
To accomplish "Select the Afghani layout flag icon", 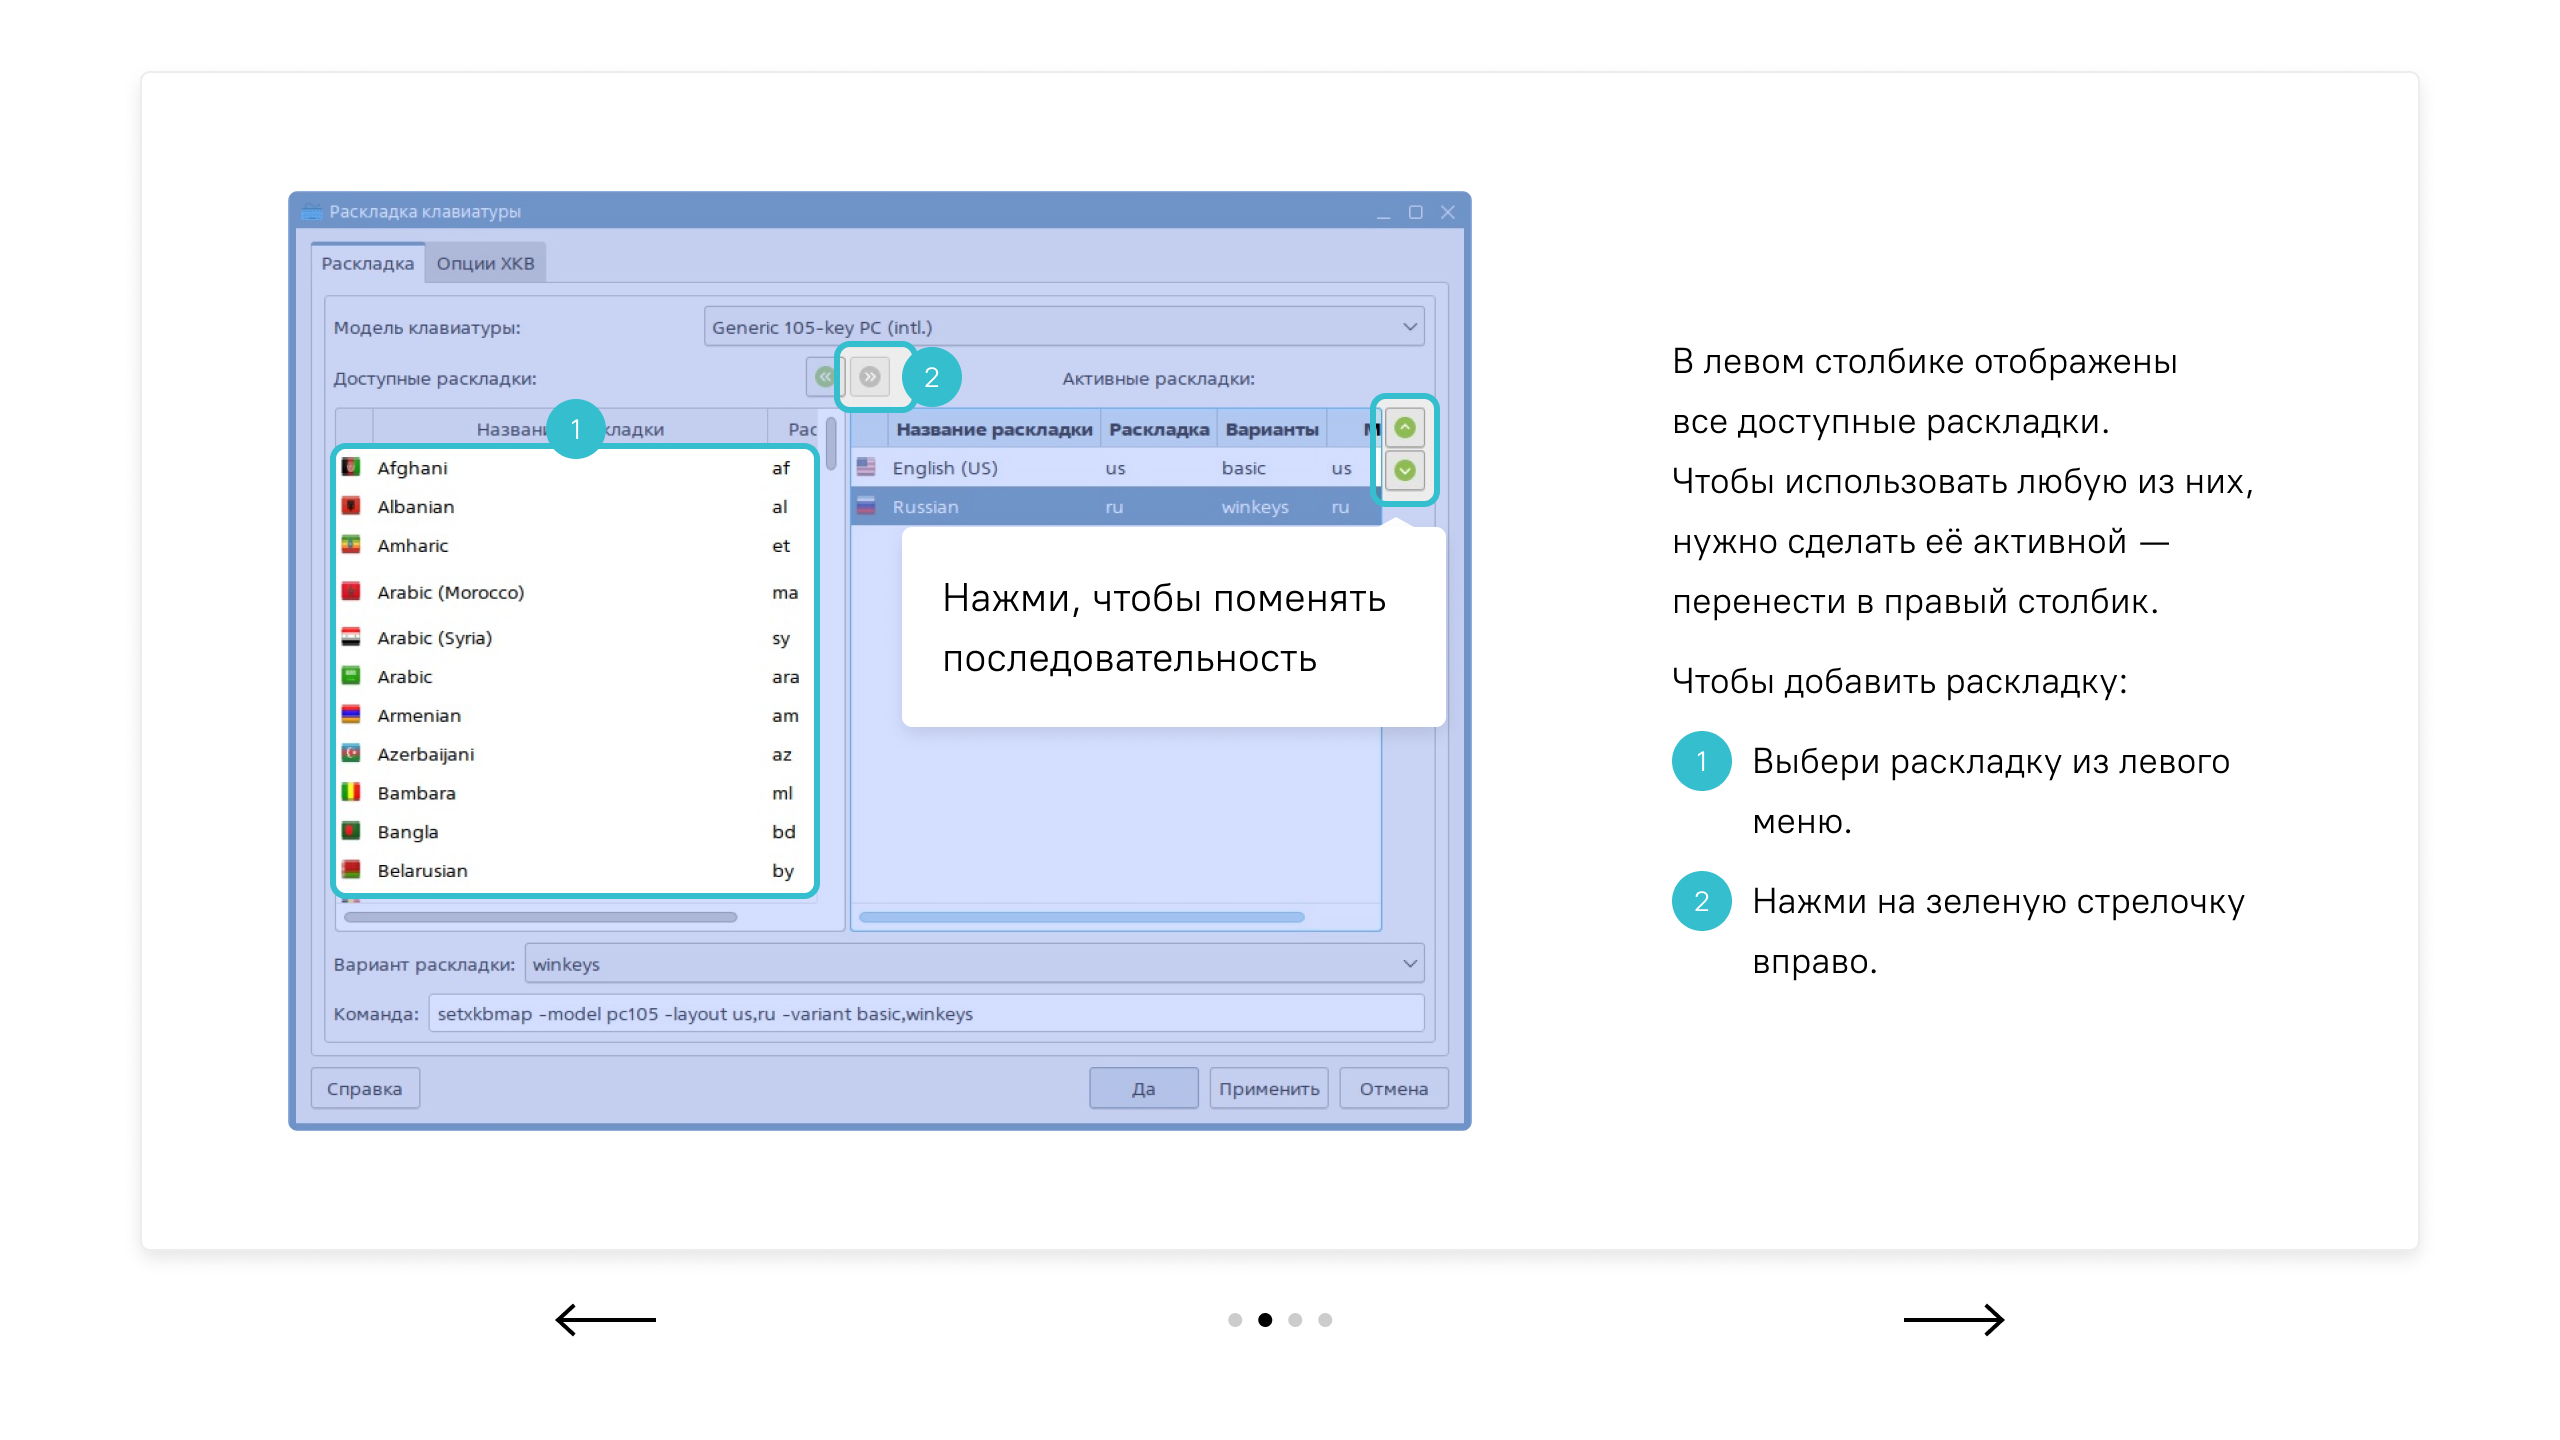I will 351,467.
